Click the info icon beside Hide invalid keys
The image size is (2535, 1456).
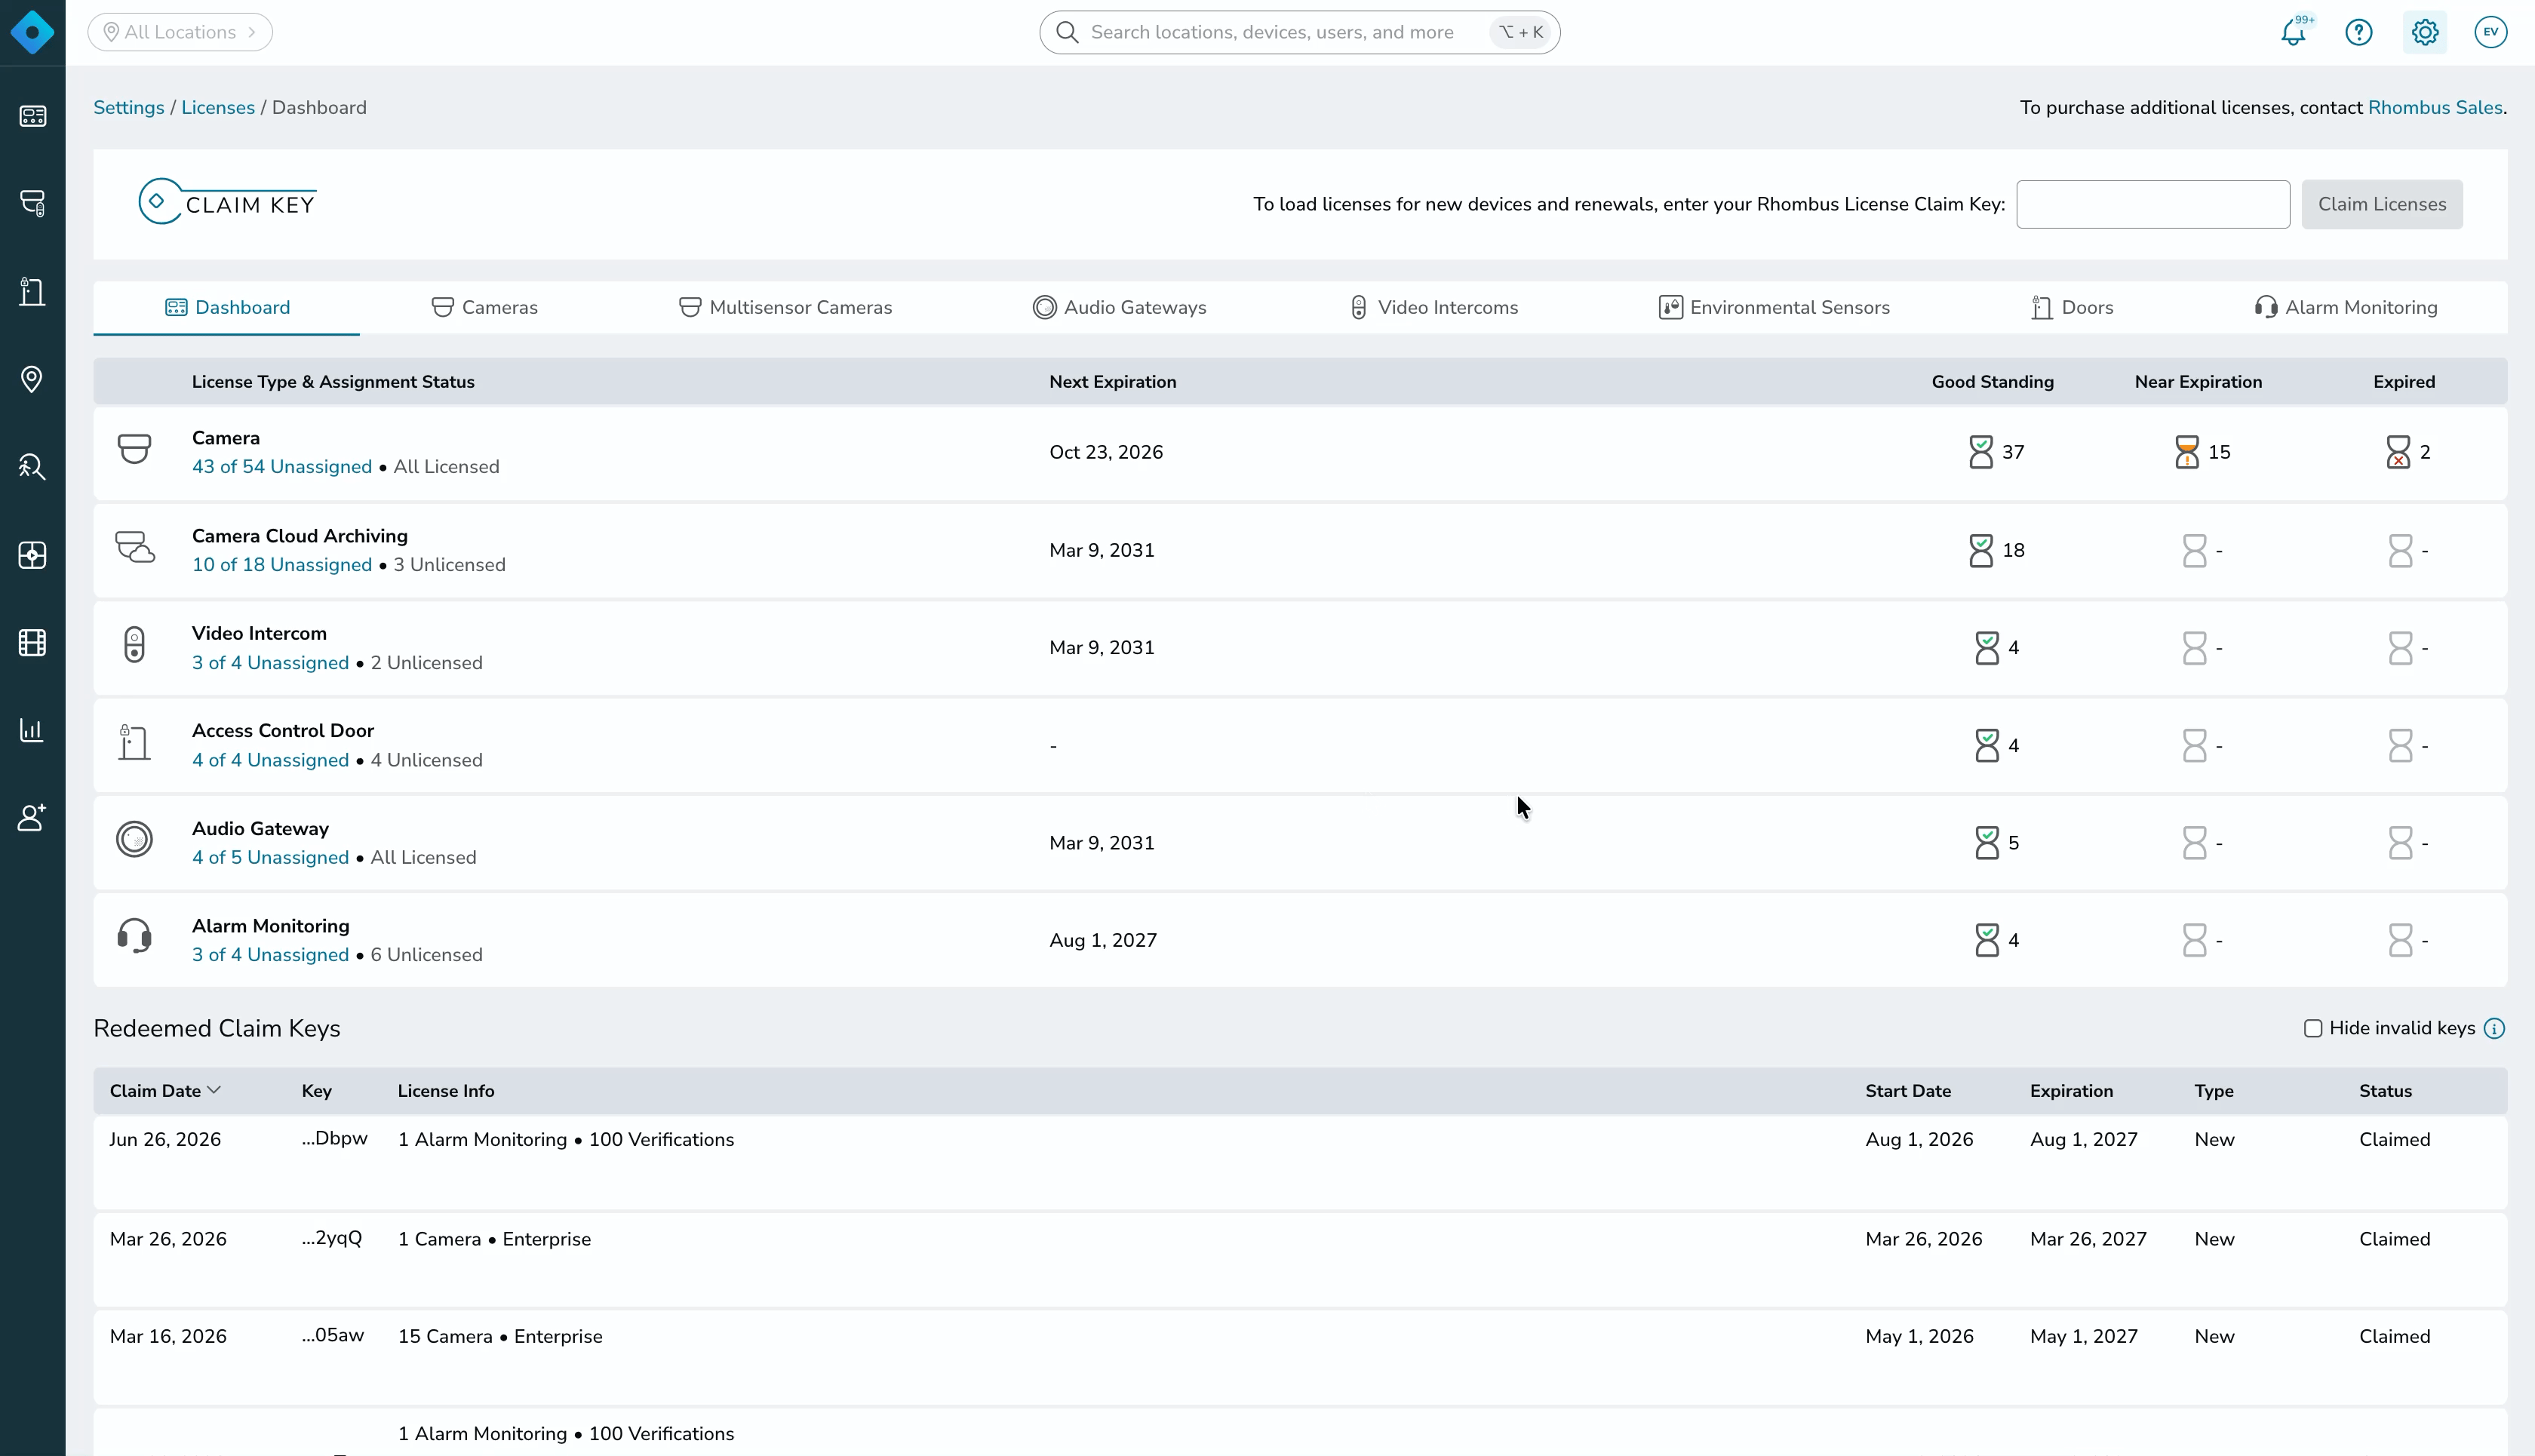(2495, 1028)
